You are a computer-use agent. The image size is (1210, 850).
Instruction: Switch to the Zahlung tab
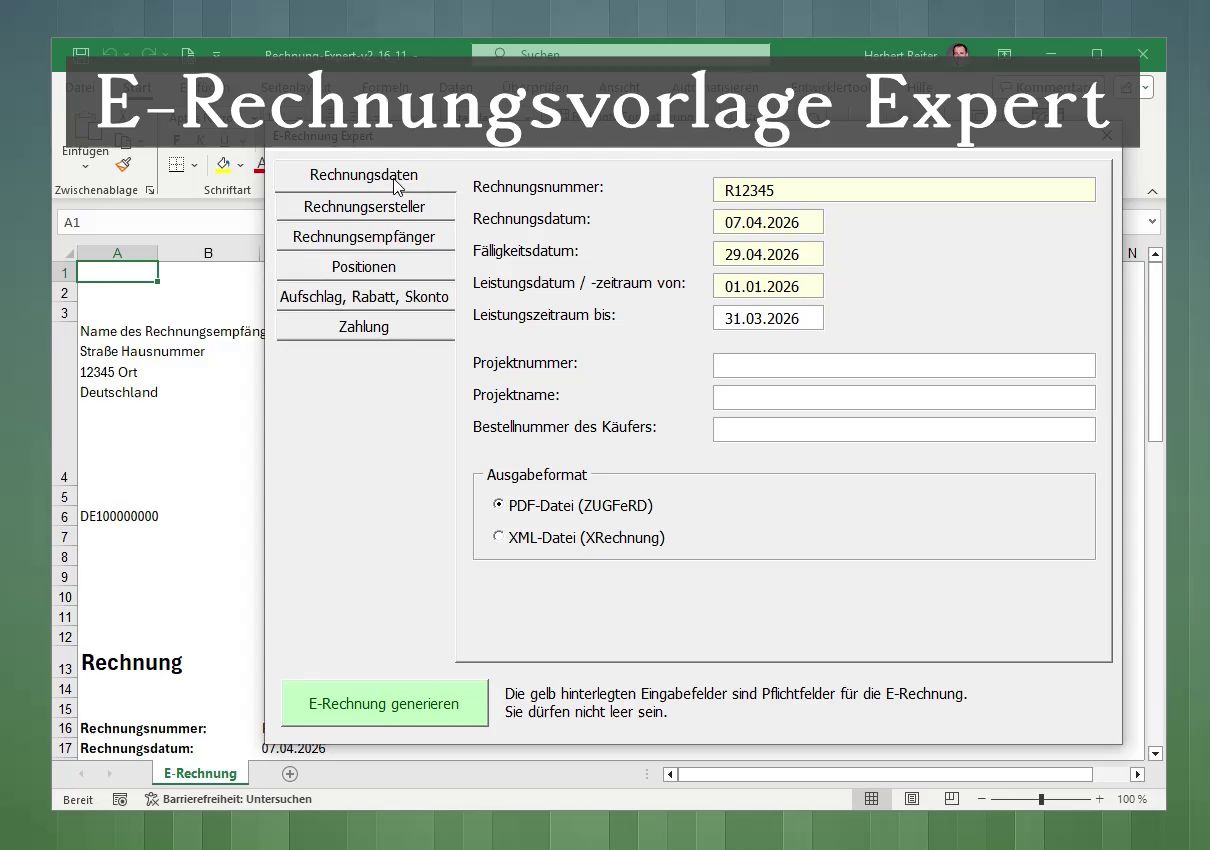(x=364, y=327)
